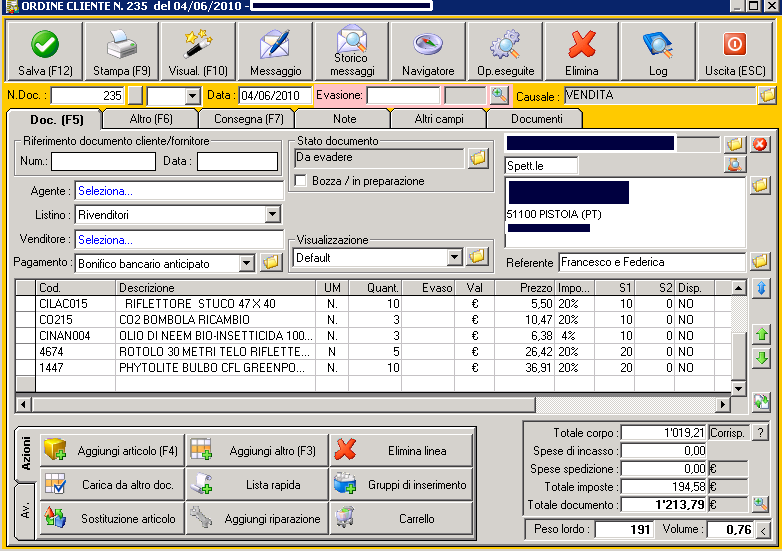This screenshot has width=782, height=551.
Task: Click the table's horizontal scrollbar left arrow
Action: (x=23, y=404)
